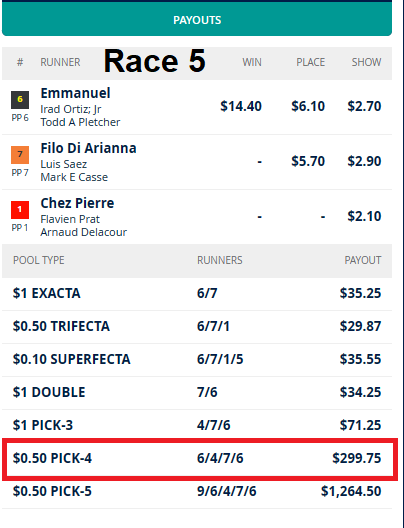The width and height of the screenshot is (404, 528).
Task: Click the PLACE column header
Action: coord(310,62)
